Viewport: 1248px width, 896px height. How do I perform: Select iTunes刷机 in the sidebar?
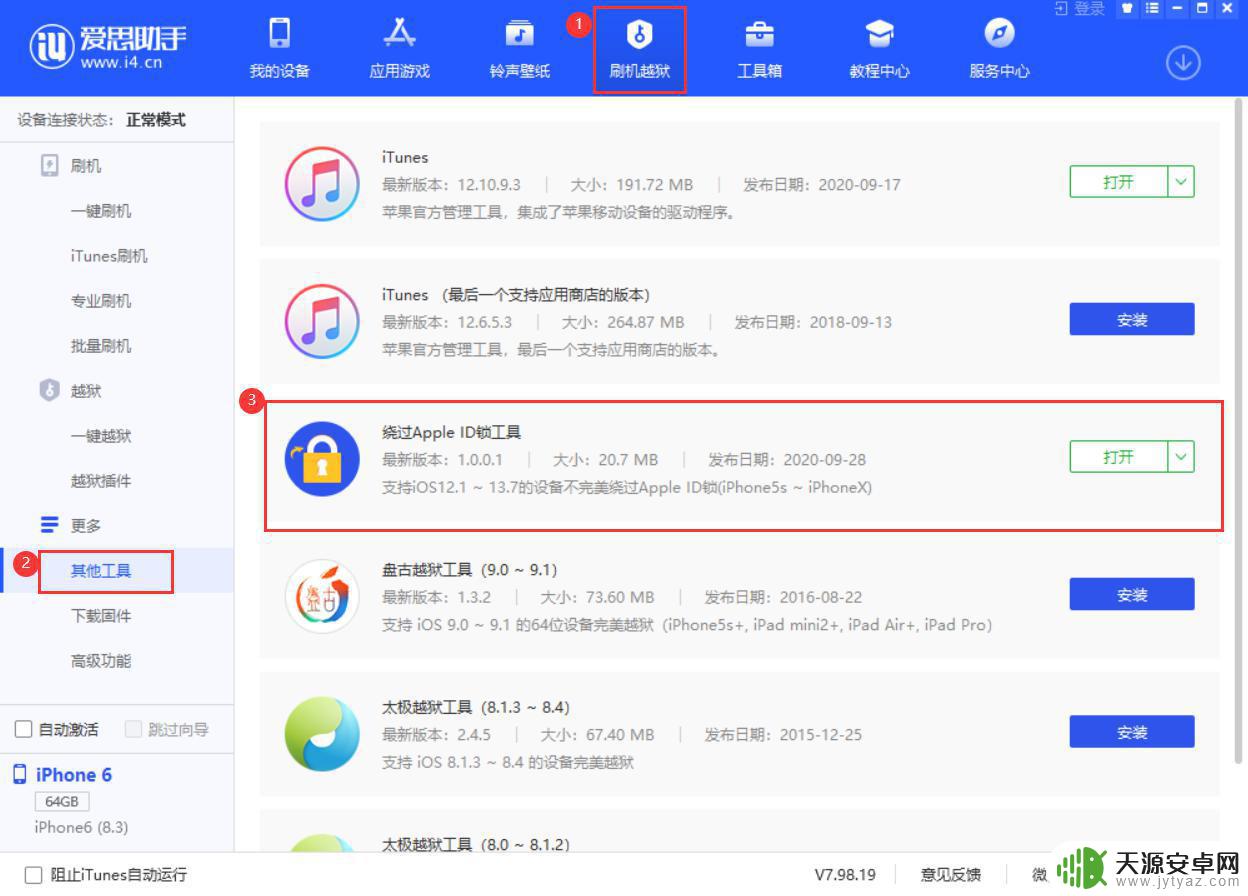pyautogui.click(x=109, y=256)
